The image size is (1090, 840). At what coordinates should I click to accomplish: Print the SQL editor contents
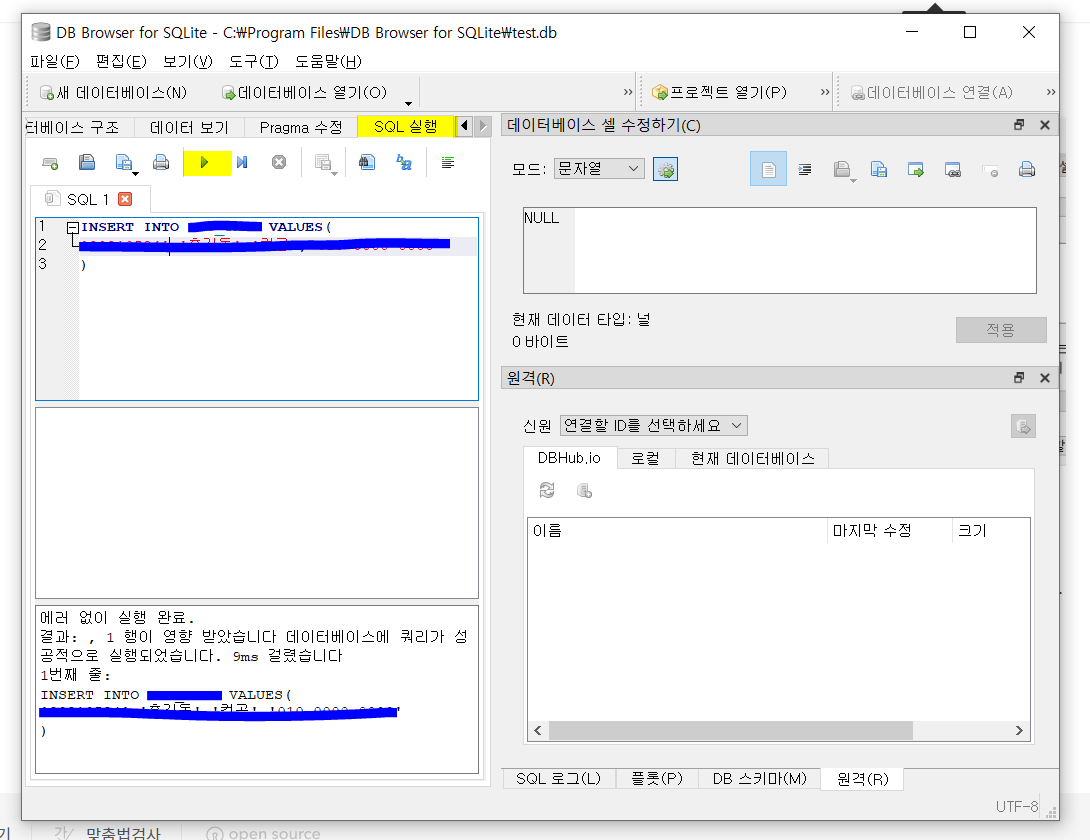pyautogui.click(x=161, y=163)
